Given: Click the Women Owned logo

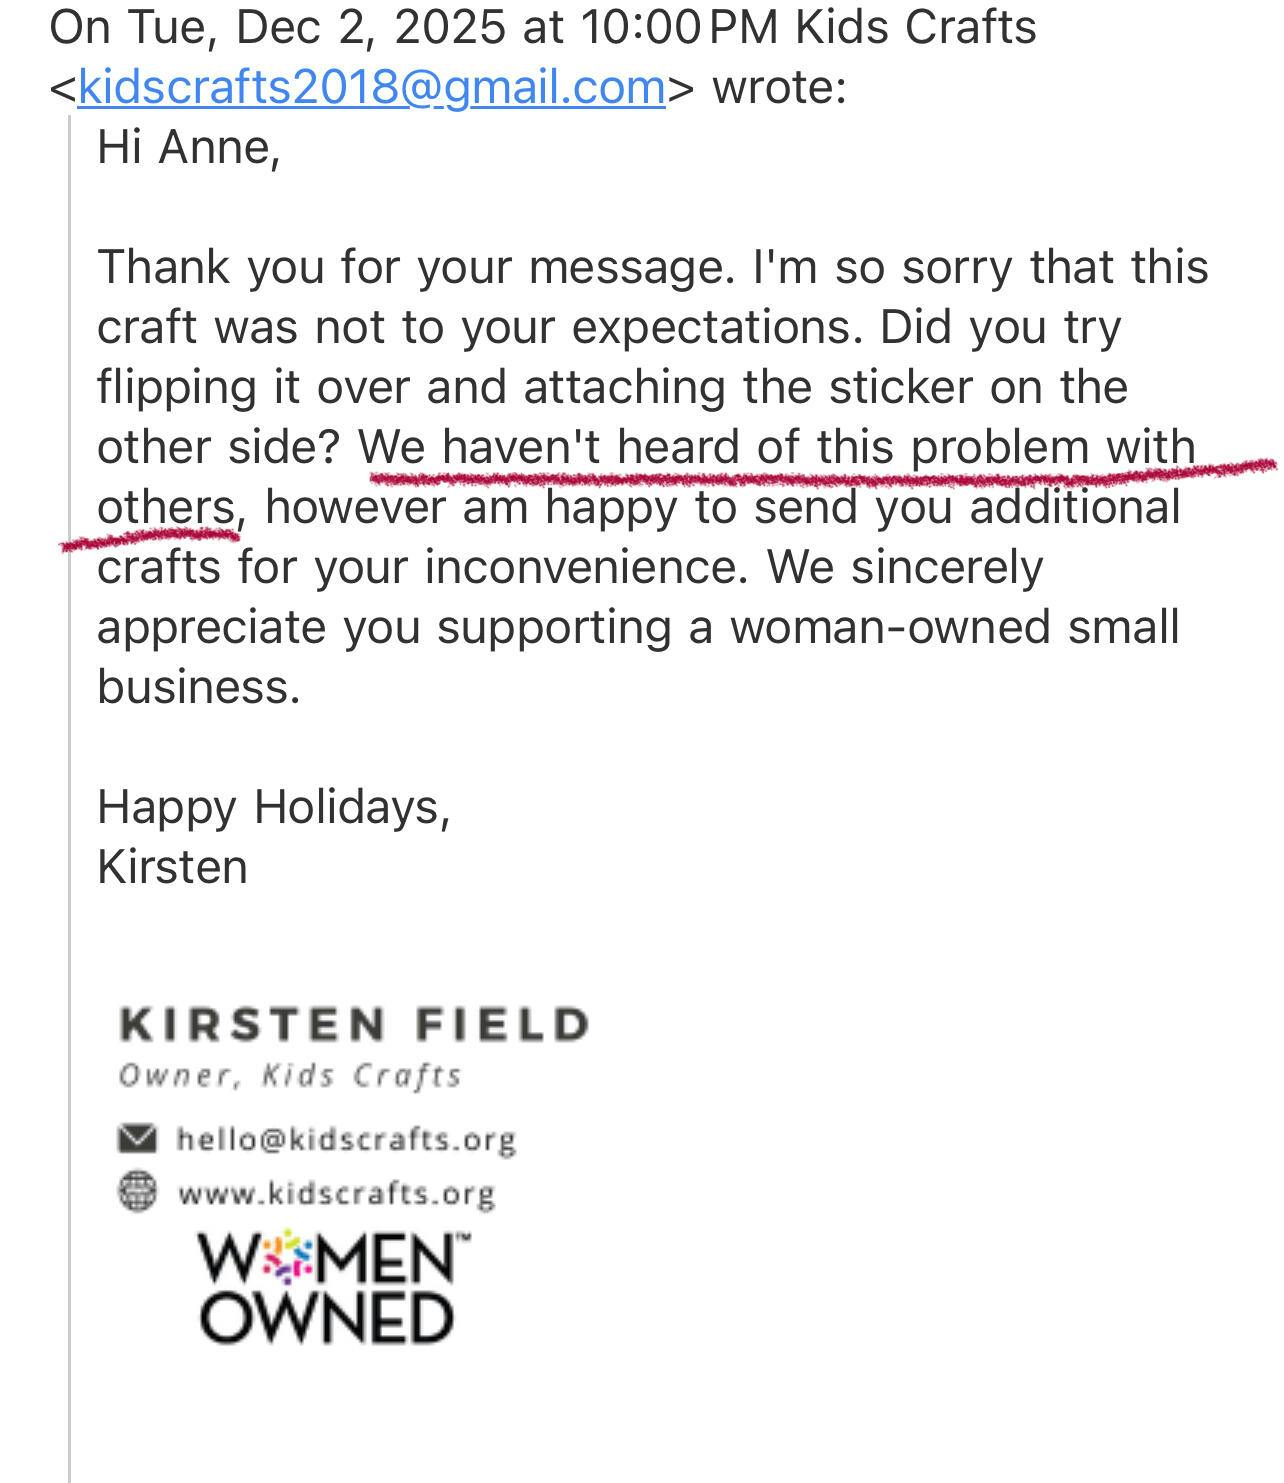Looking at the screenshot, I should [x=328, y=1290].
